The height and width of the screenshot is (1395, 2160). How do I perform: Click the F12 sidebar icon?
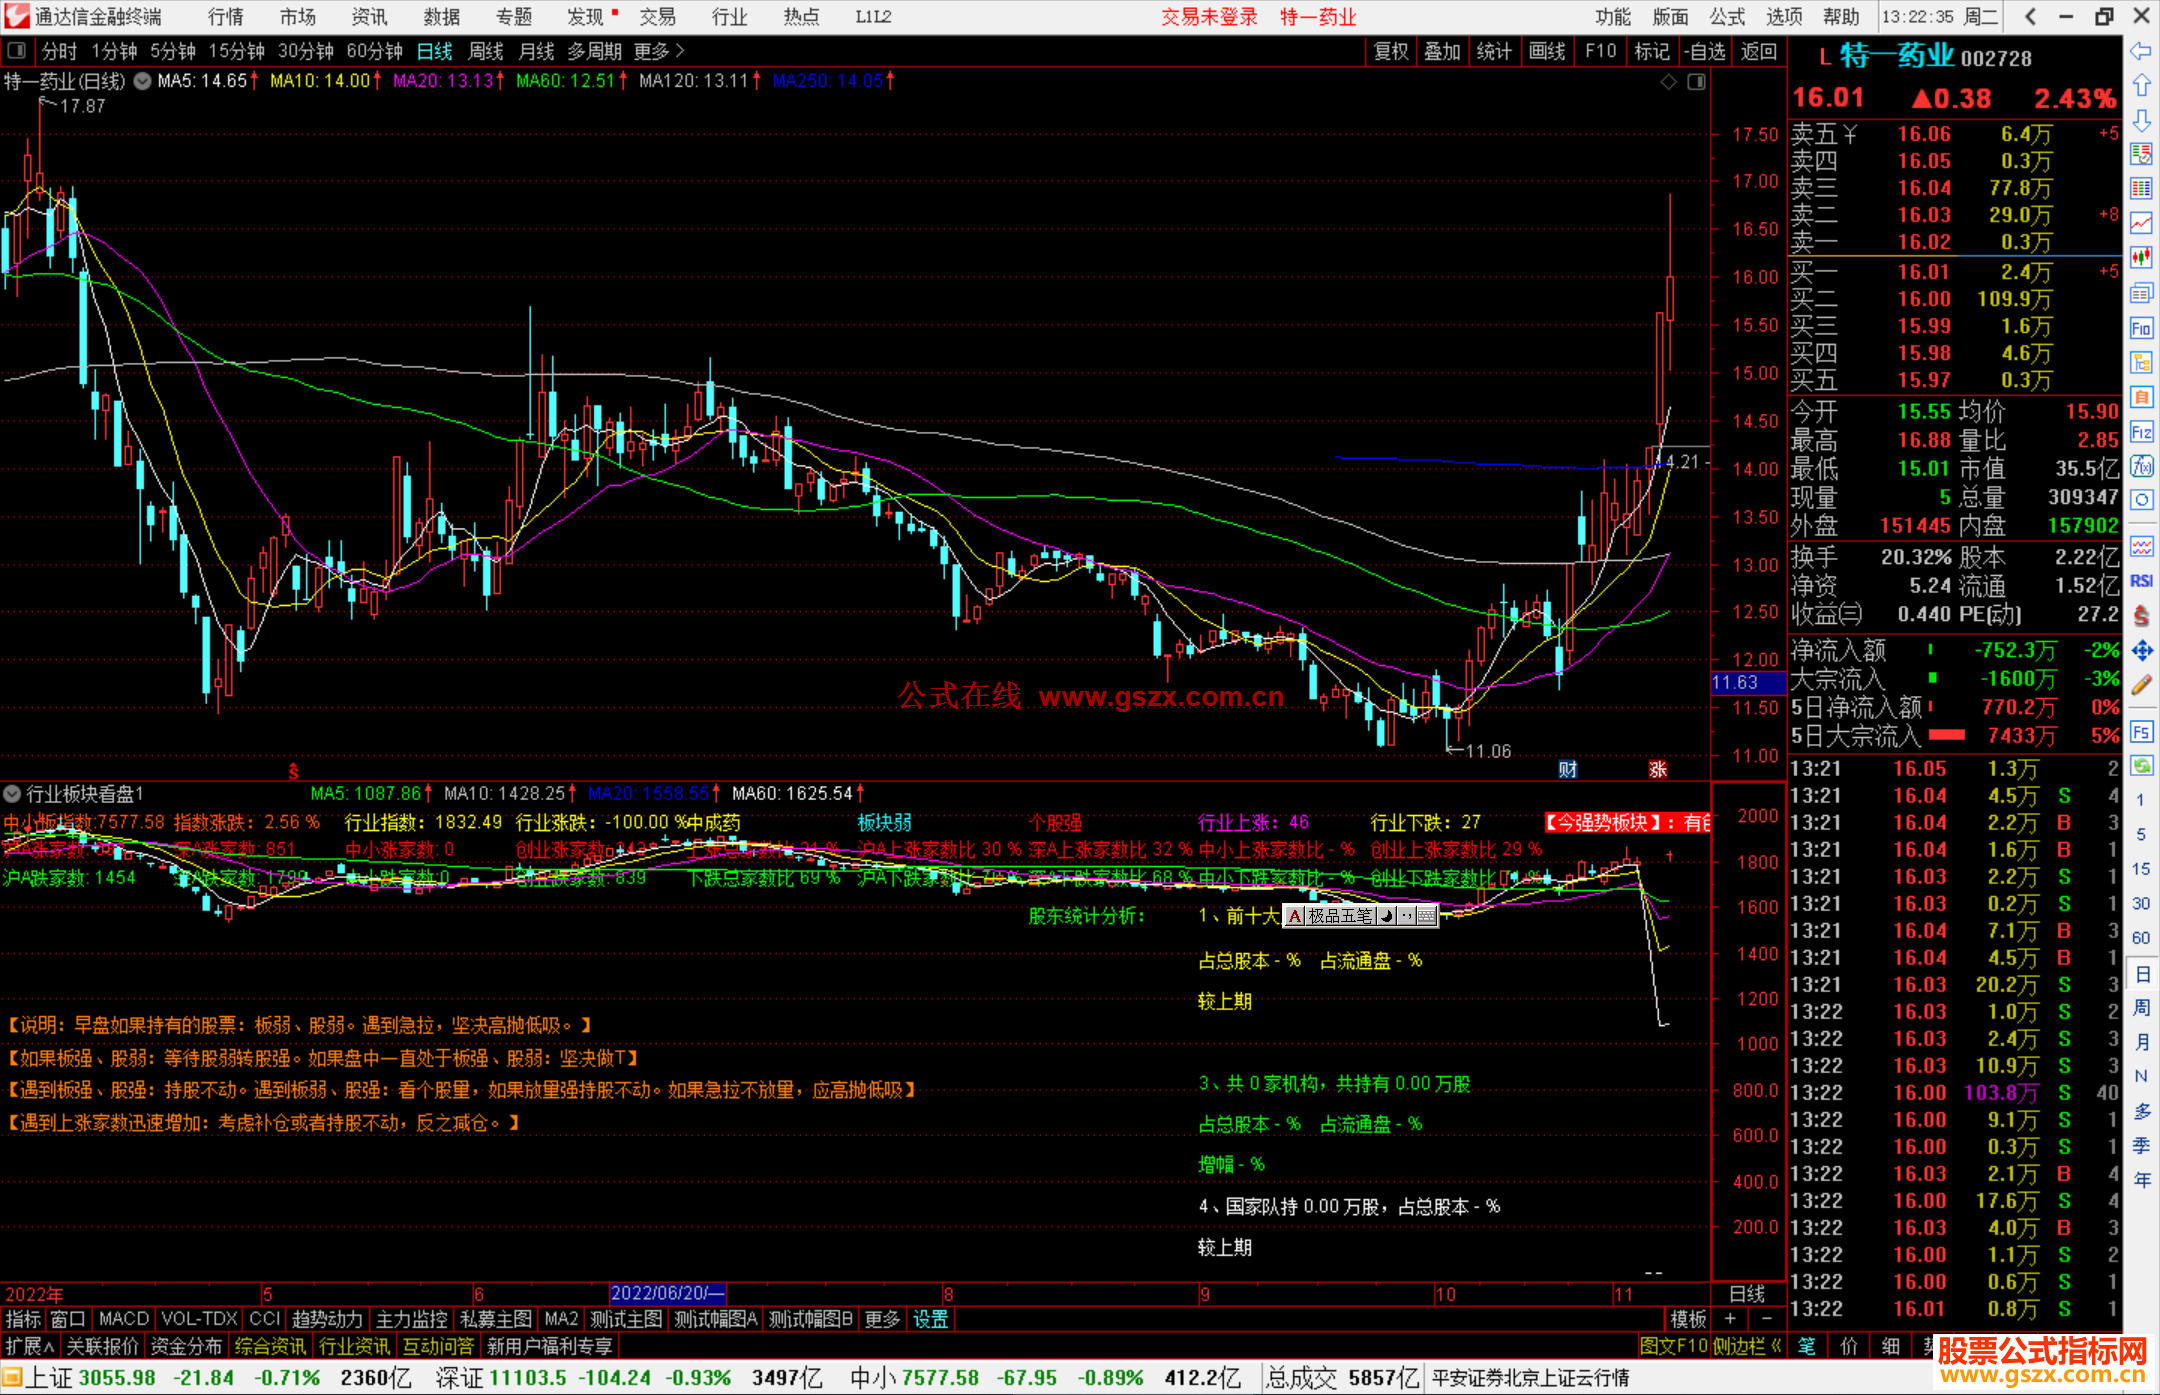pyautogui.click(x=2141, y=432)
